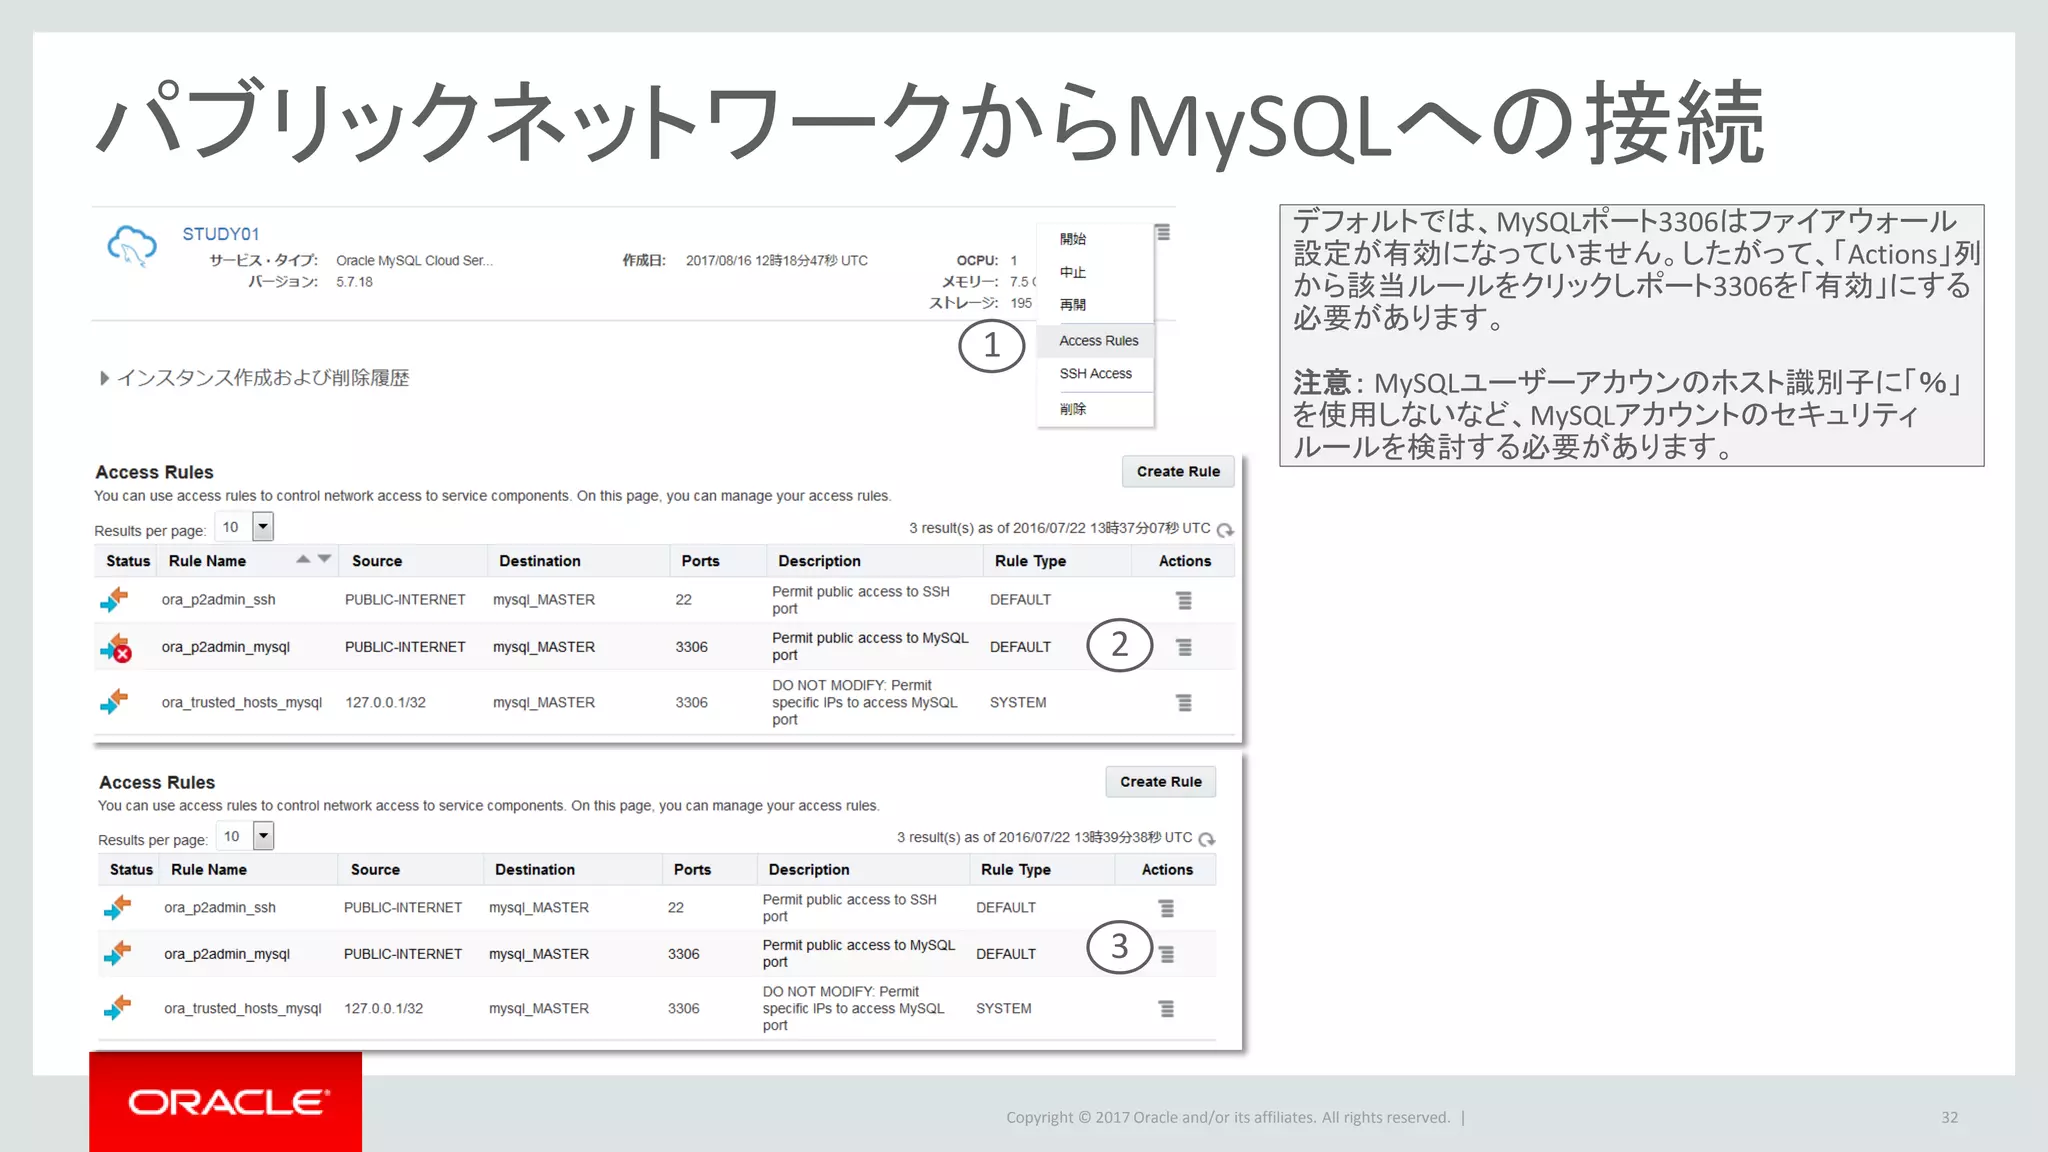
Task: Sort Rule Name ascending in upper table
Action: click(x=303, y=559)
